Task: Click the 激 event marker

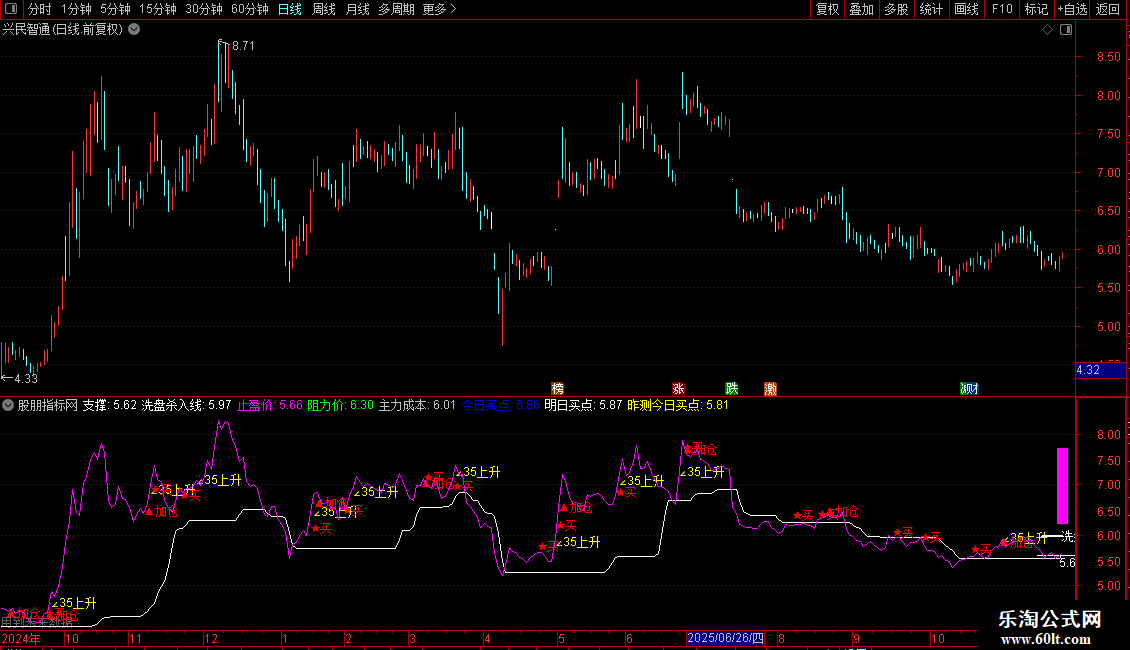Action: pos(770,388)
